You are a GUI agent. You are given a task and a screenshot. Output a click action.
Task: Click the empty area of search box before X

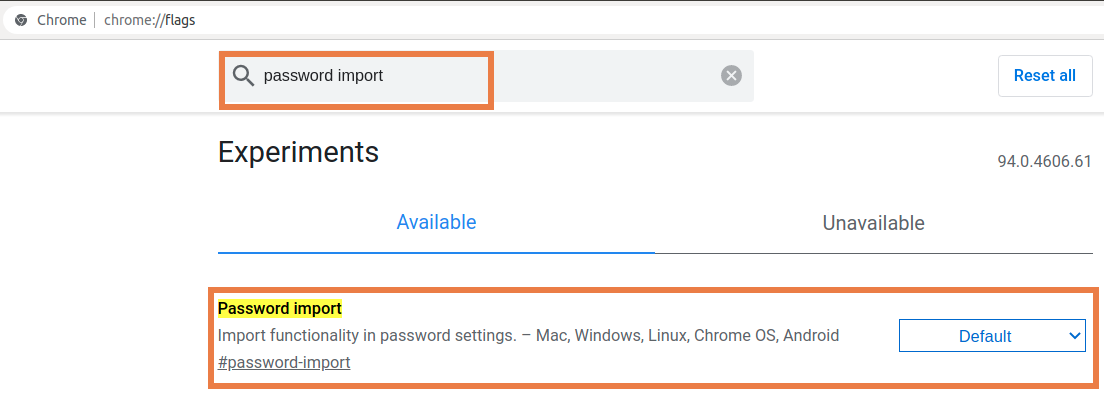[606, 75]
